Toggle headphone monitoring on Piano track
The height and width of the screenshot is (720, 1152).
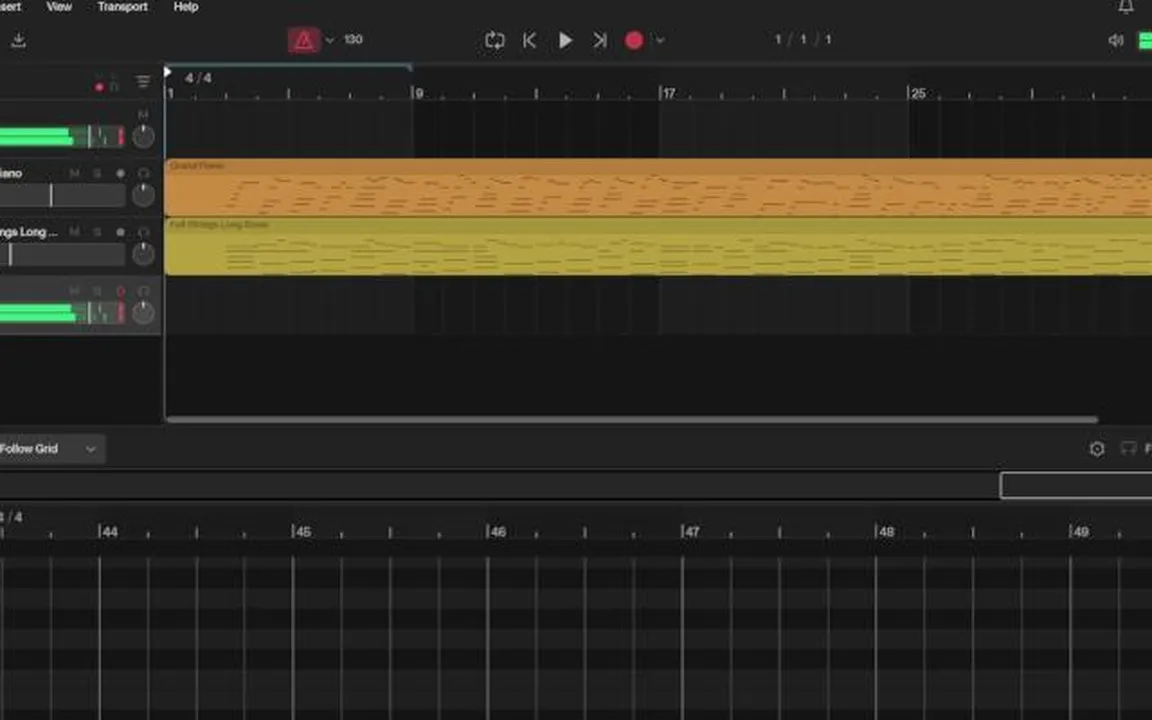(143, 173)
